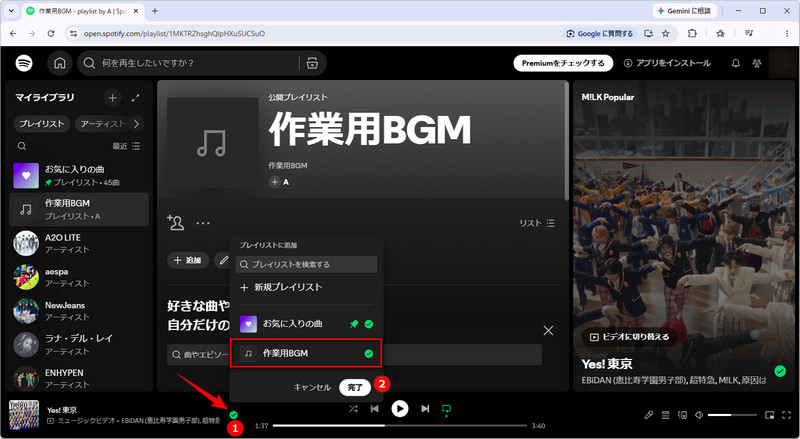Choose 新規プレイリスト in the popup

click(x=306, y=287)
